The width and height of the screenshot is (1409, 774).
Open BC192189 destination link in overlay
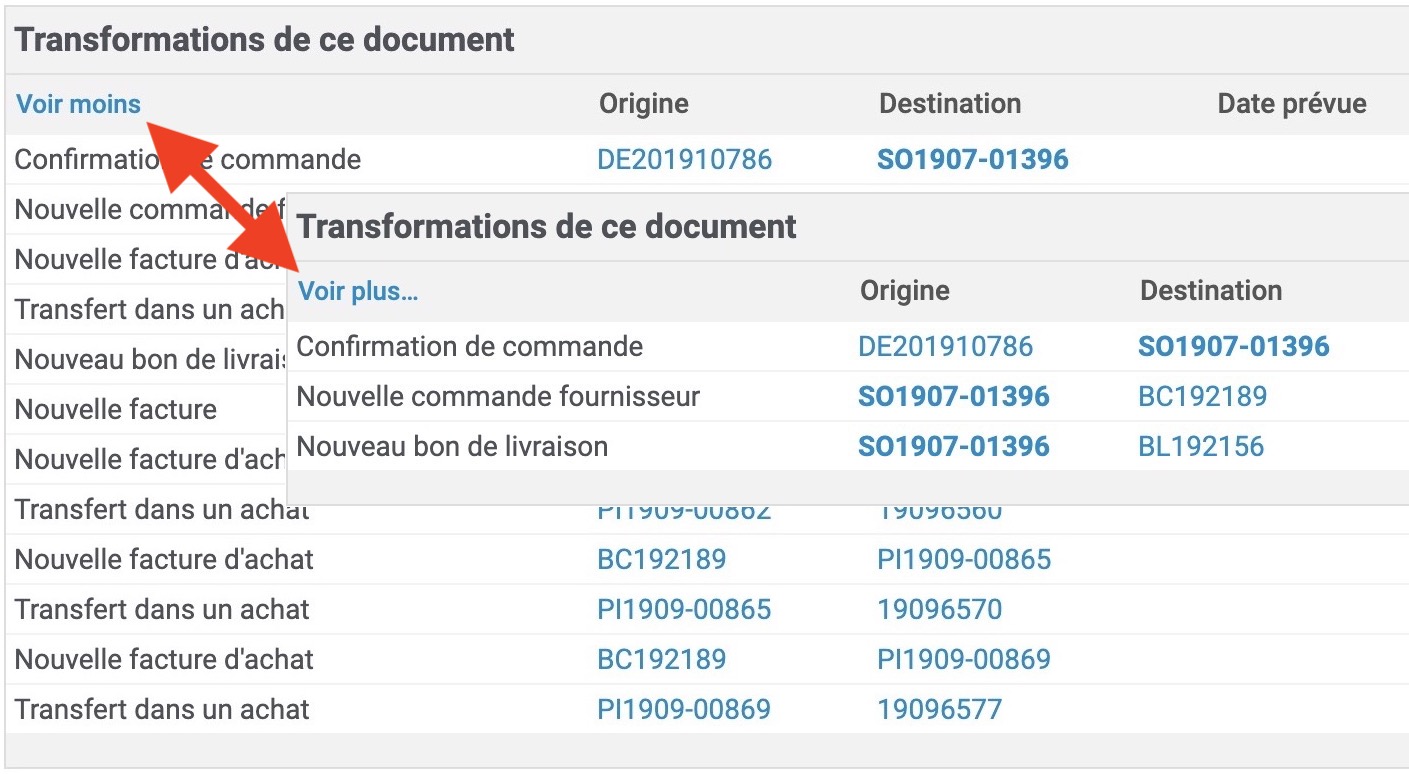(1202, 397)
